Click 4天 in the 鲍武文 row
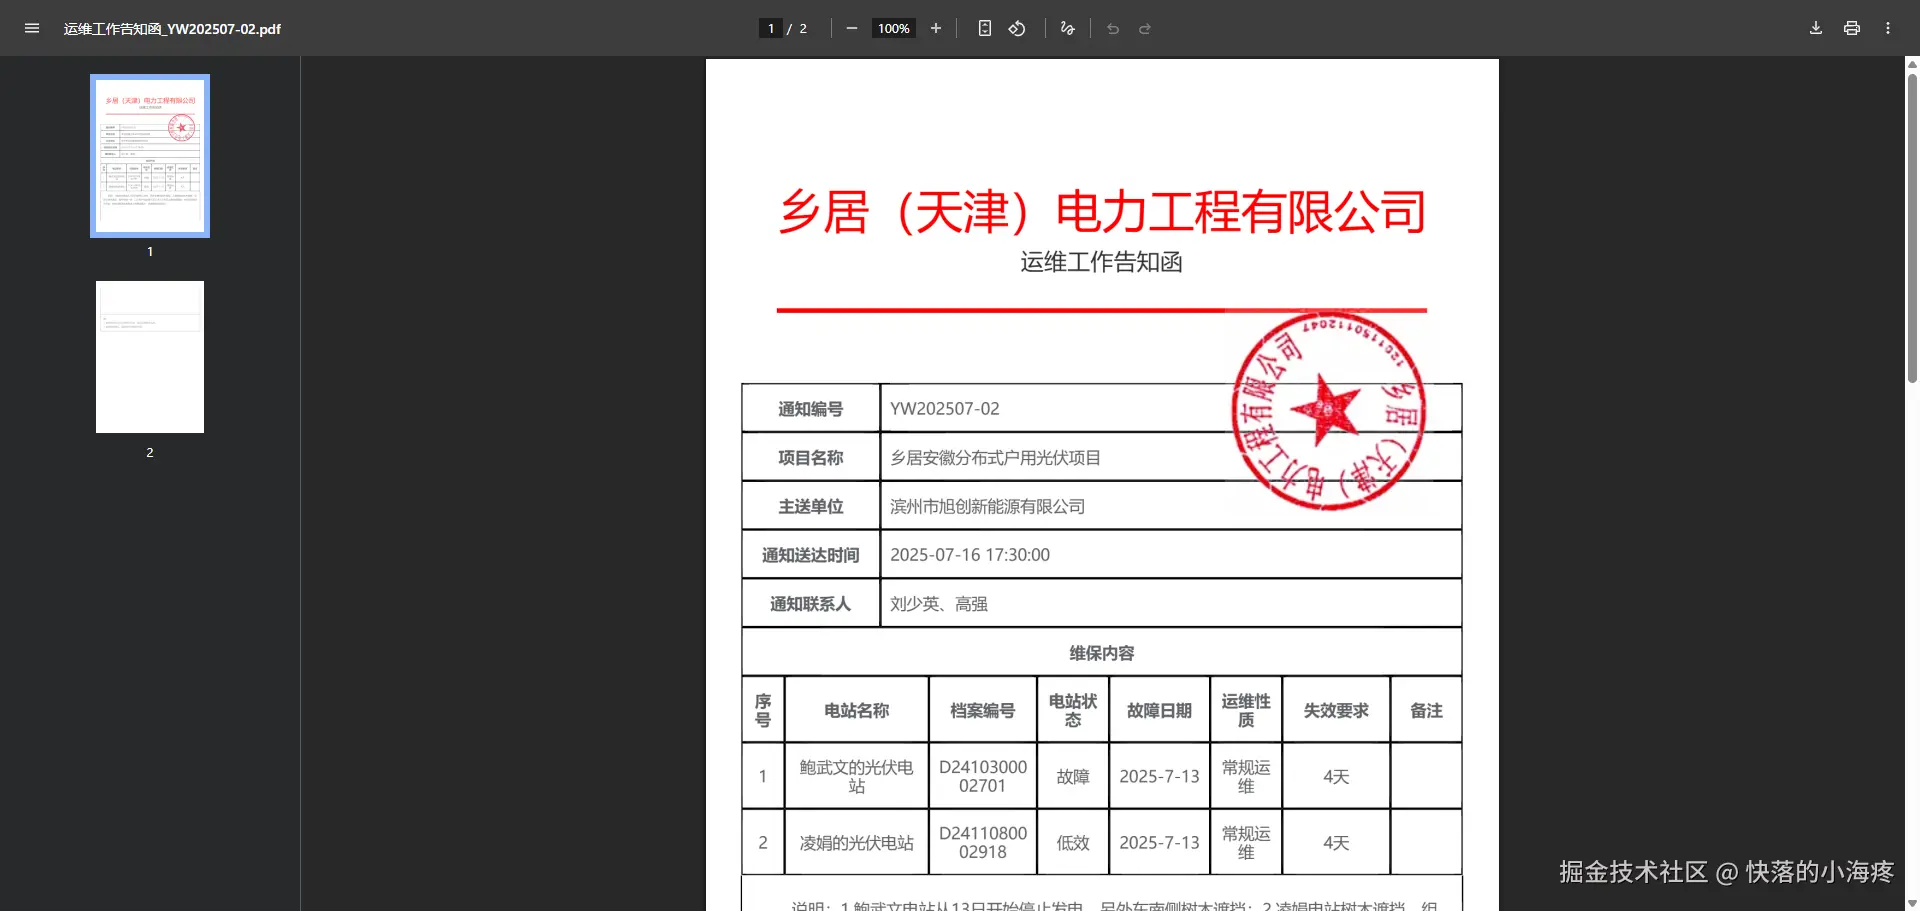The width and height of the screenshot is (1920, 911). click(x=1336, y=776)
